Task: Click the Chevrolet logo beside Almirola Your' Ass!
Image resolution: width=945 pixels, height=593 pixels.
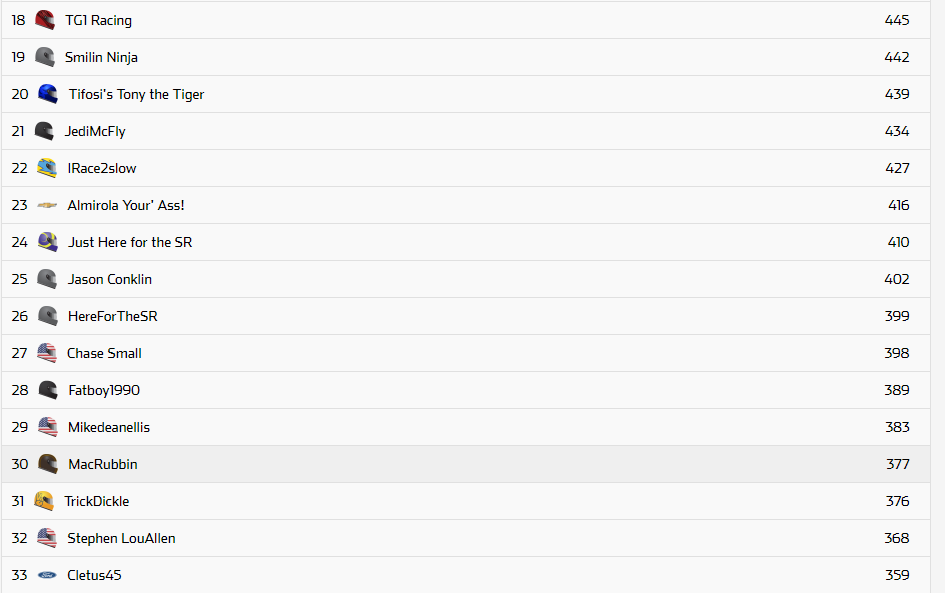Action: click(x=47, y=205)
